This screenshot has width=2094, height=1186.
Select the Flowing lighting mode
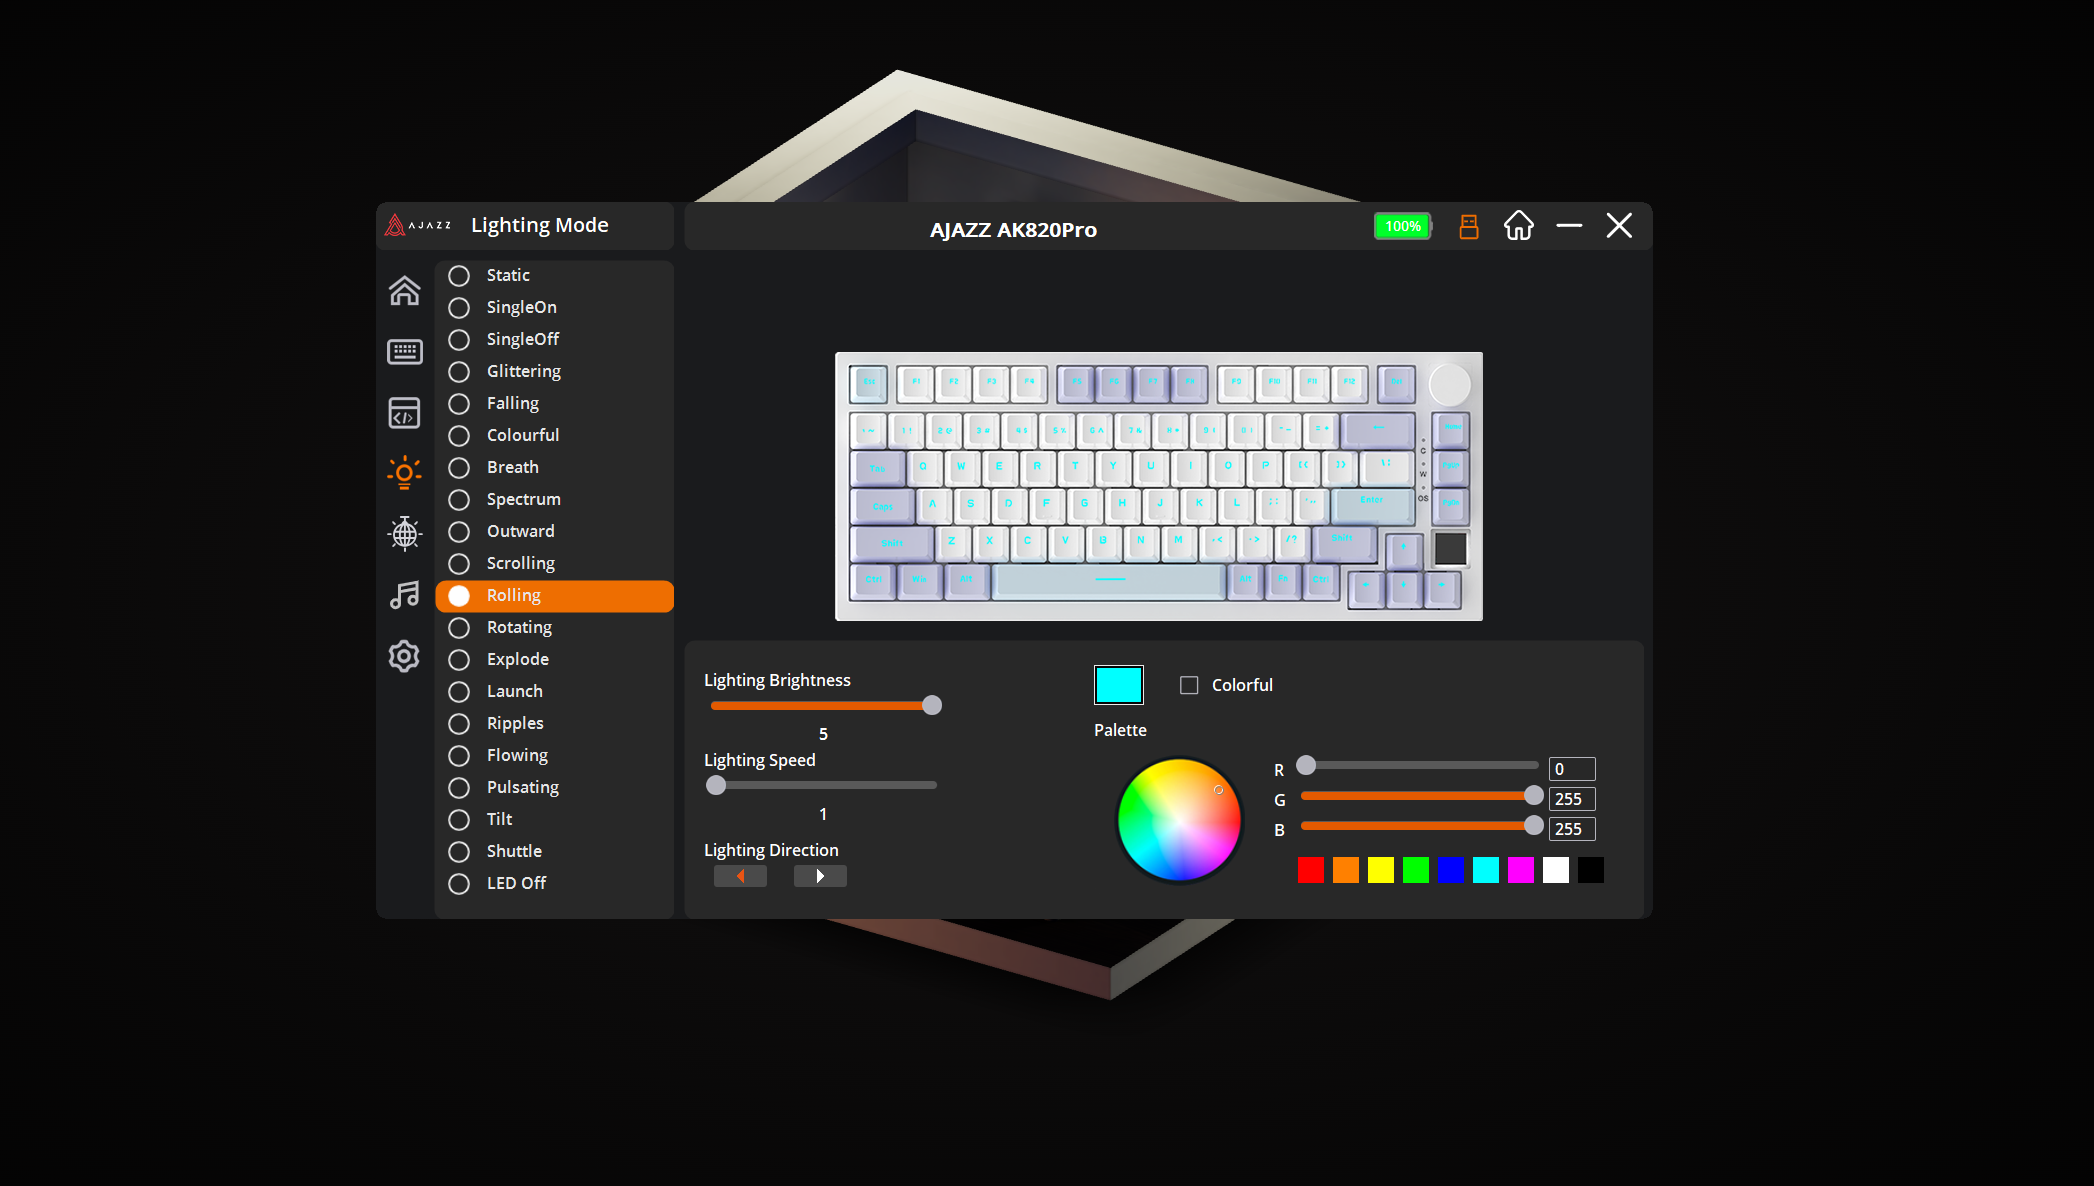[554, 755]
